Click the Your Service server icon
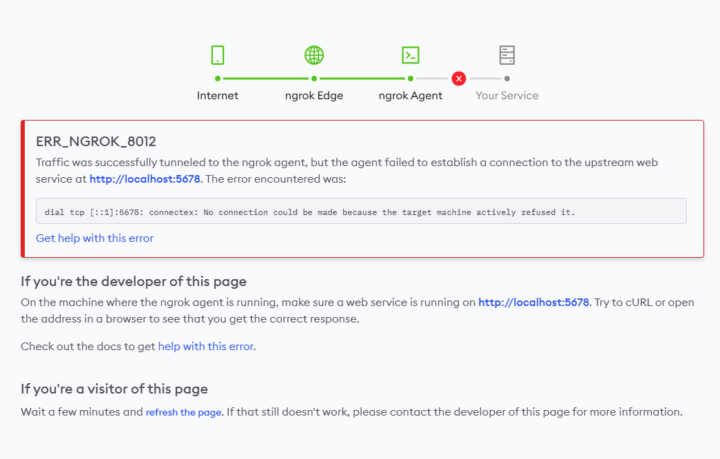This screenshot has width=720, height=459. [x=507, y=55]
